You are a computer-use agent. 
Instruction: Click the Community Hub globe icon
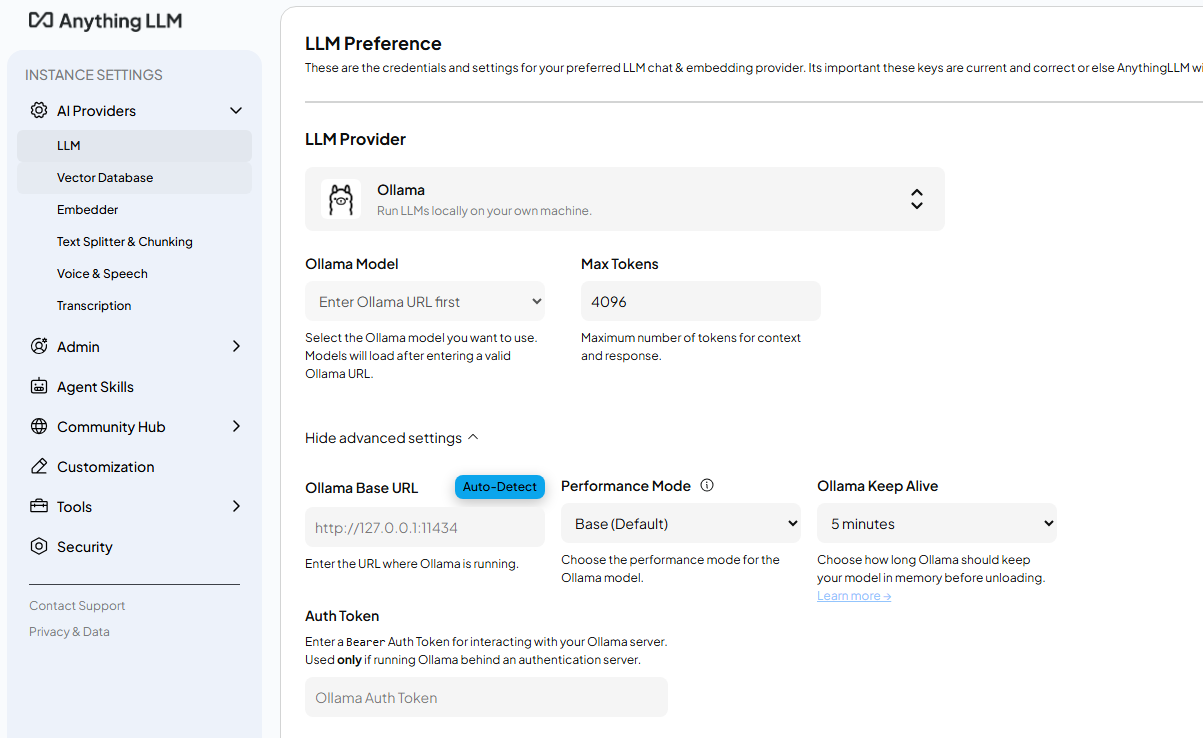pyautogui.click(x=39, y=426)
